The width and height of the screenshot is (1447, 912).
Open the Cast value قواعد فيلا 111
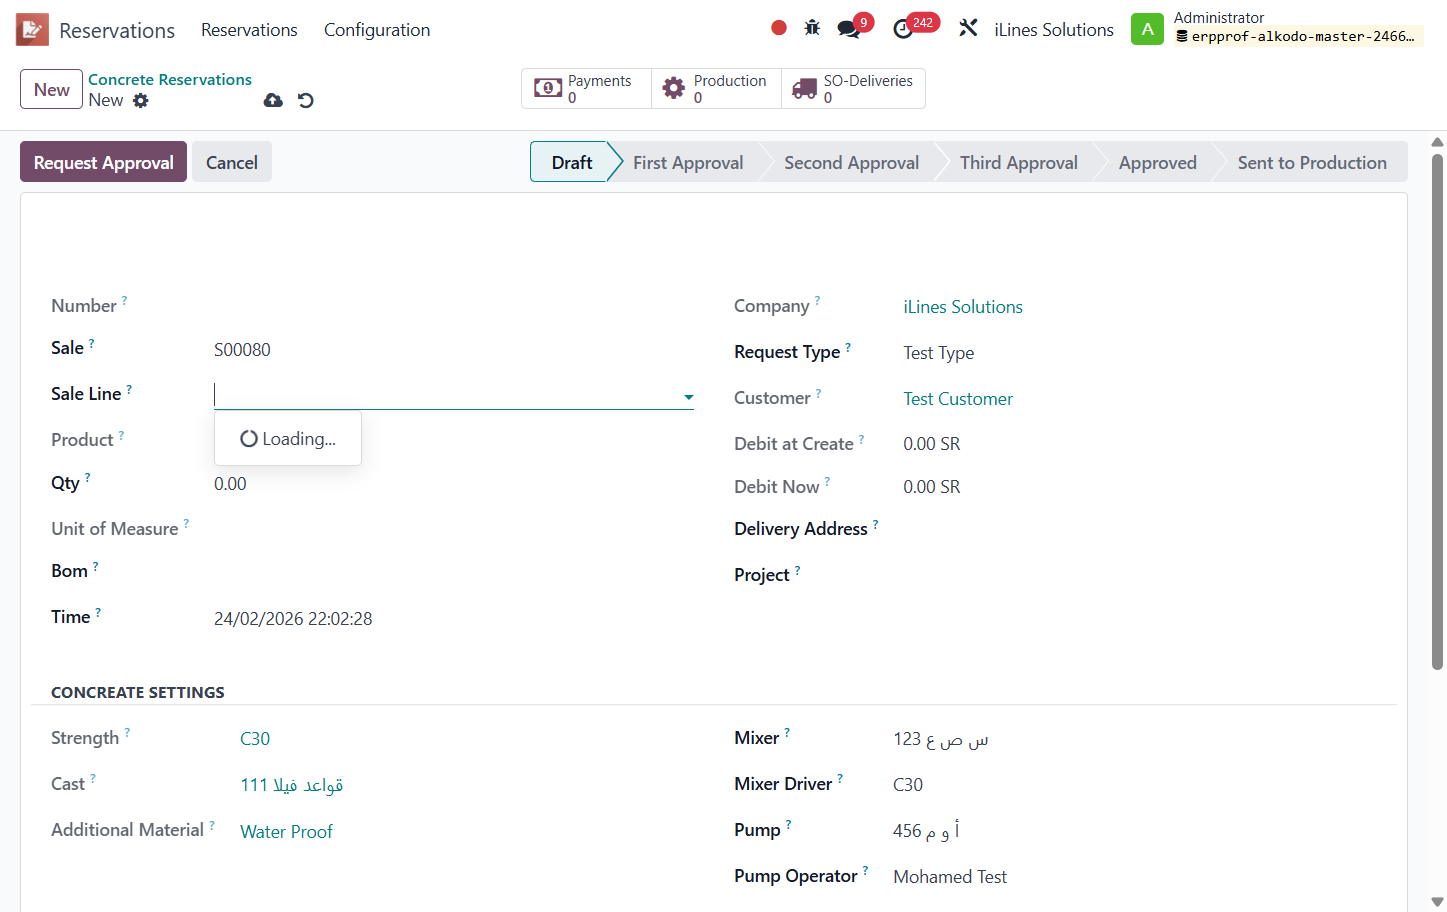point(292,785)
